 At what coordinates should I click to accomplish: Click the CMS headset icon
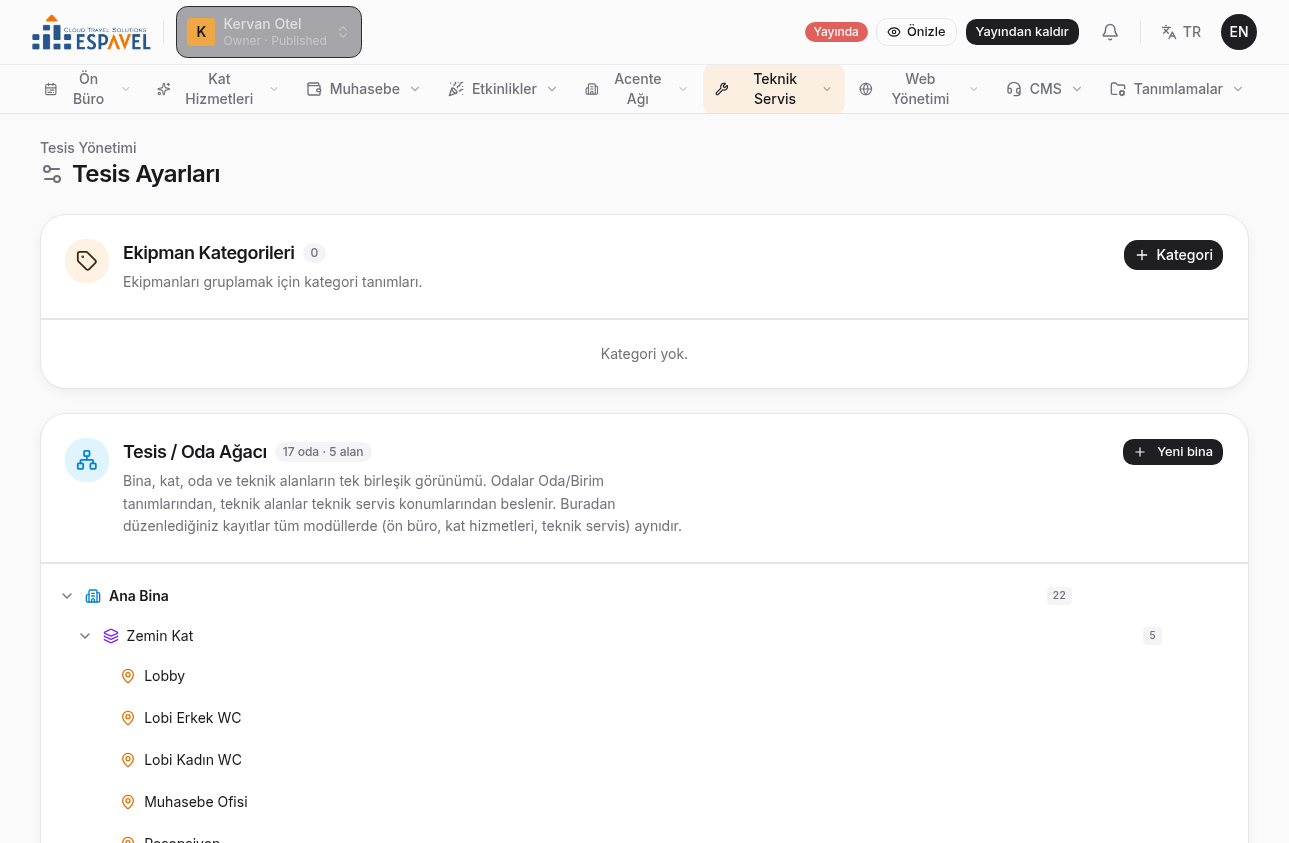click(x=1014, y=89)
